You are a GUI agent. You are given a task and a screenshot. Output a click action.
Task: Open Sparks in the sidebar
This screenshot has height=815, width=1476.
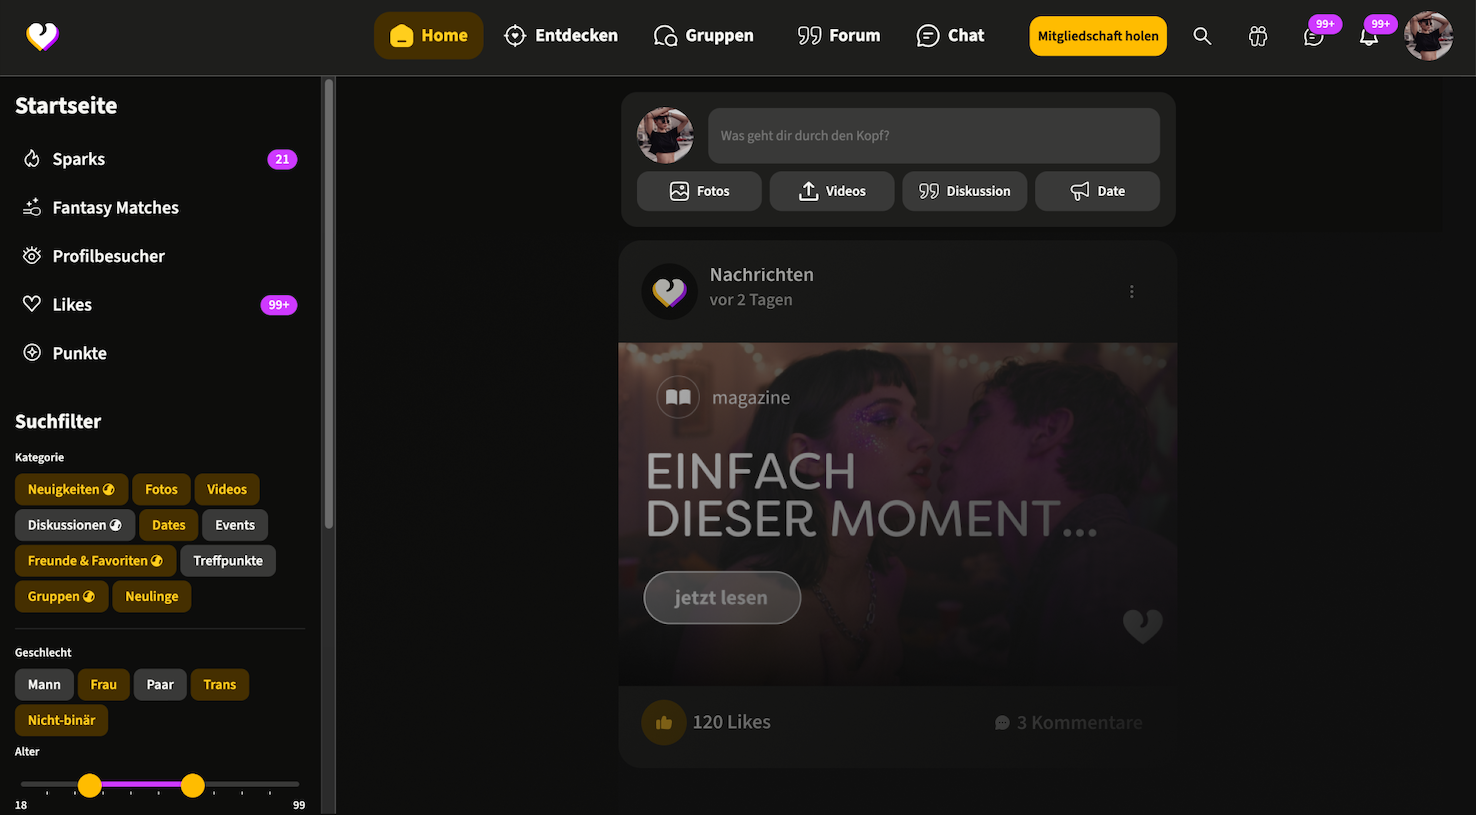[79, 159]
